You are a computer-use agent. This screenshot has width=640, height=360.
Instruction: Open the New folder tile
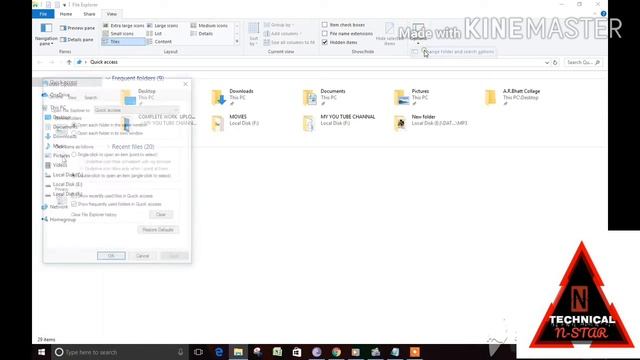pos(431,122)
